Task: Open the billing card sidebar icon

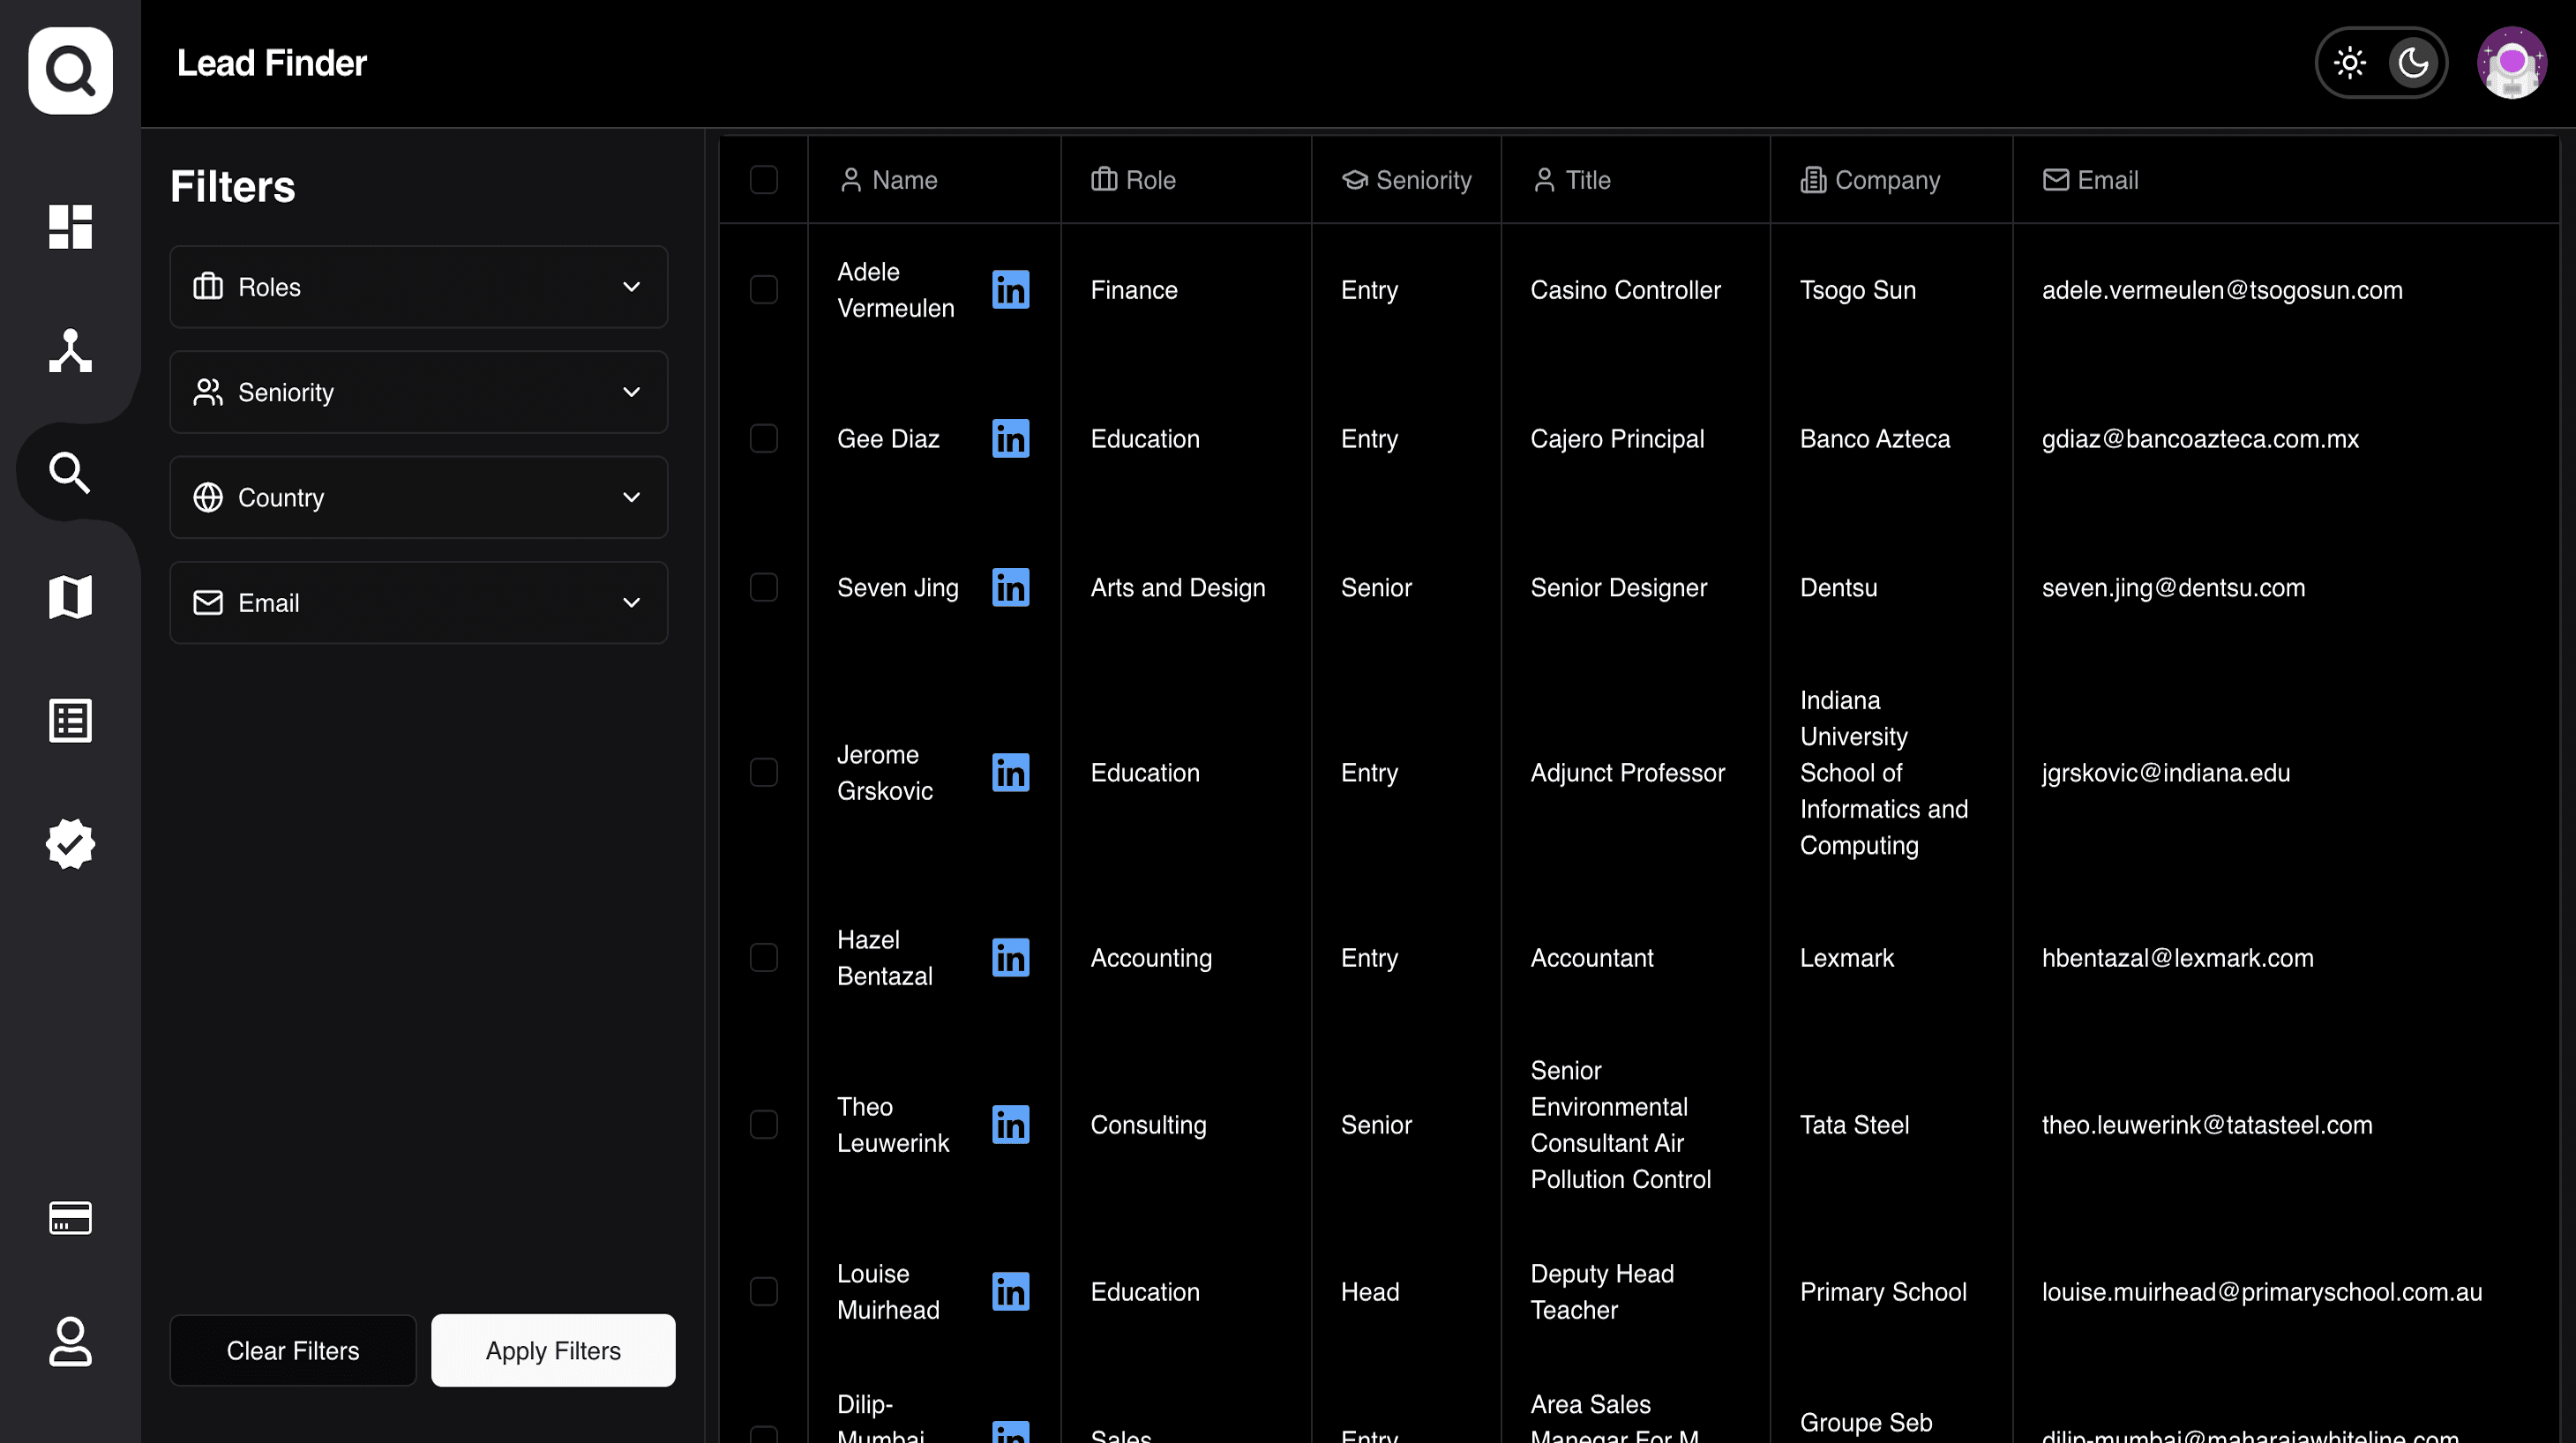Action: [x=70, y=1218]
